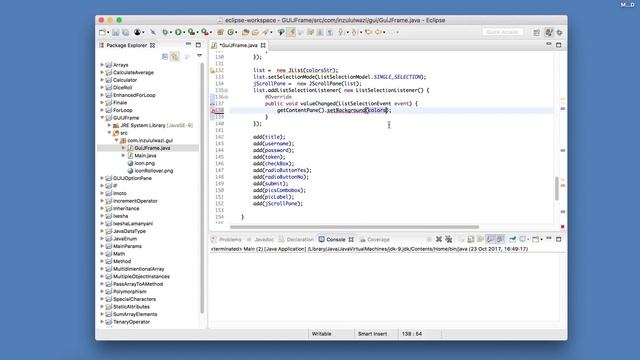Minimize the Package Explorer view

188,44
